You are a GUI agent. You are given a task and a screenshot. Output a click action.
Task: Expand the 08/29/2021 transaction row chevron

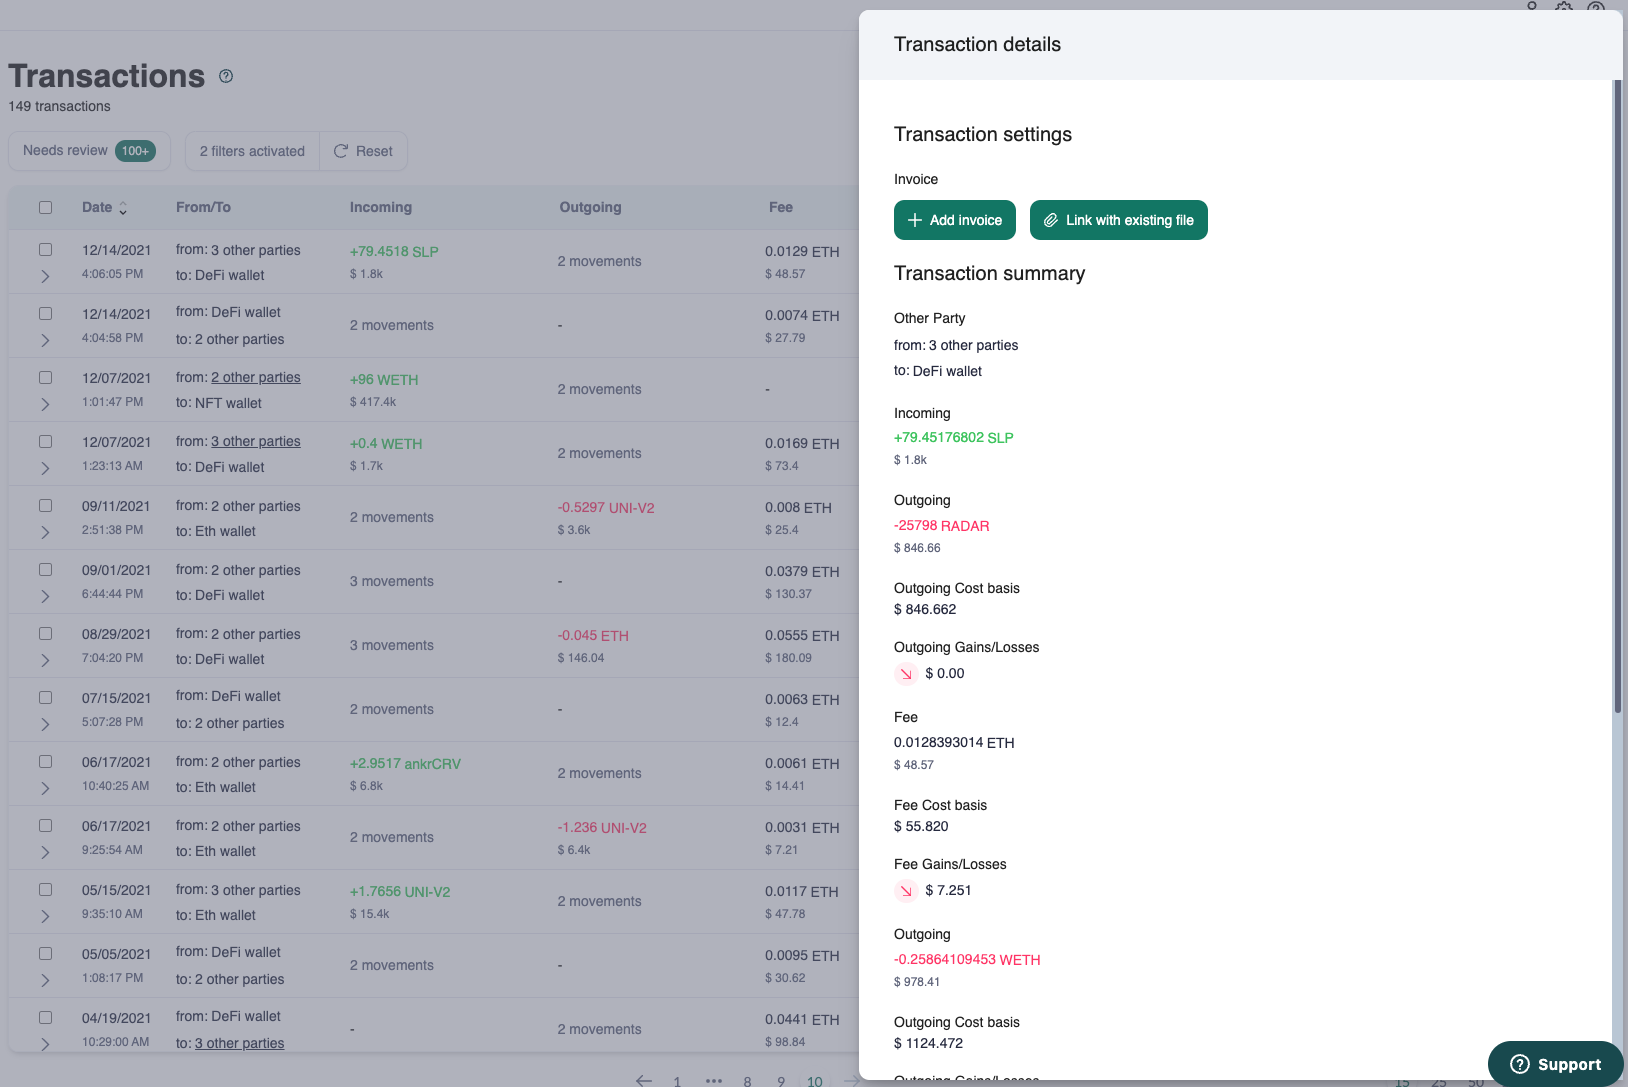click(45, 660)
